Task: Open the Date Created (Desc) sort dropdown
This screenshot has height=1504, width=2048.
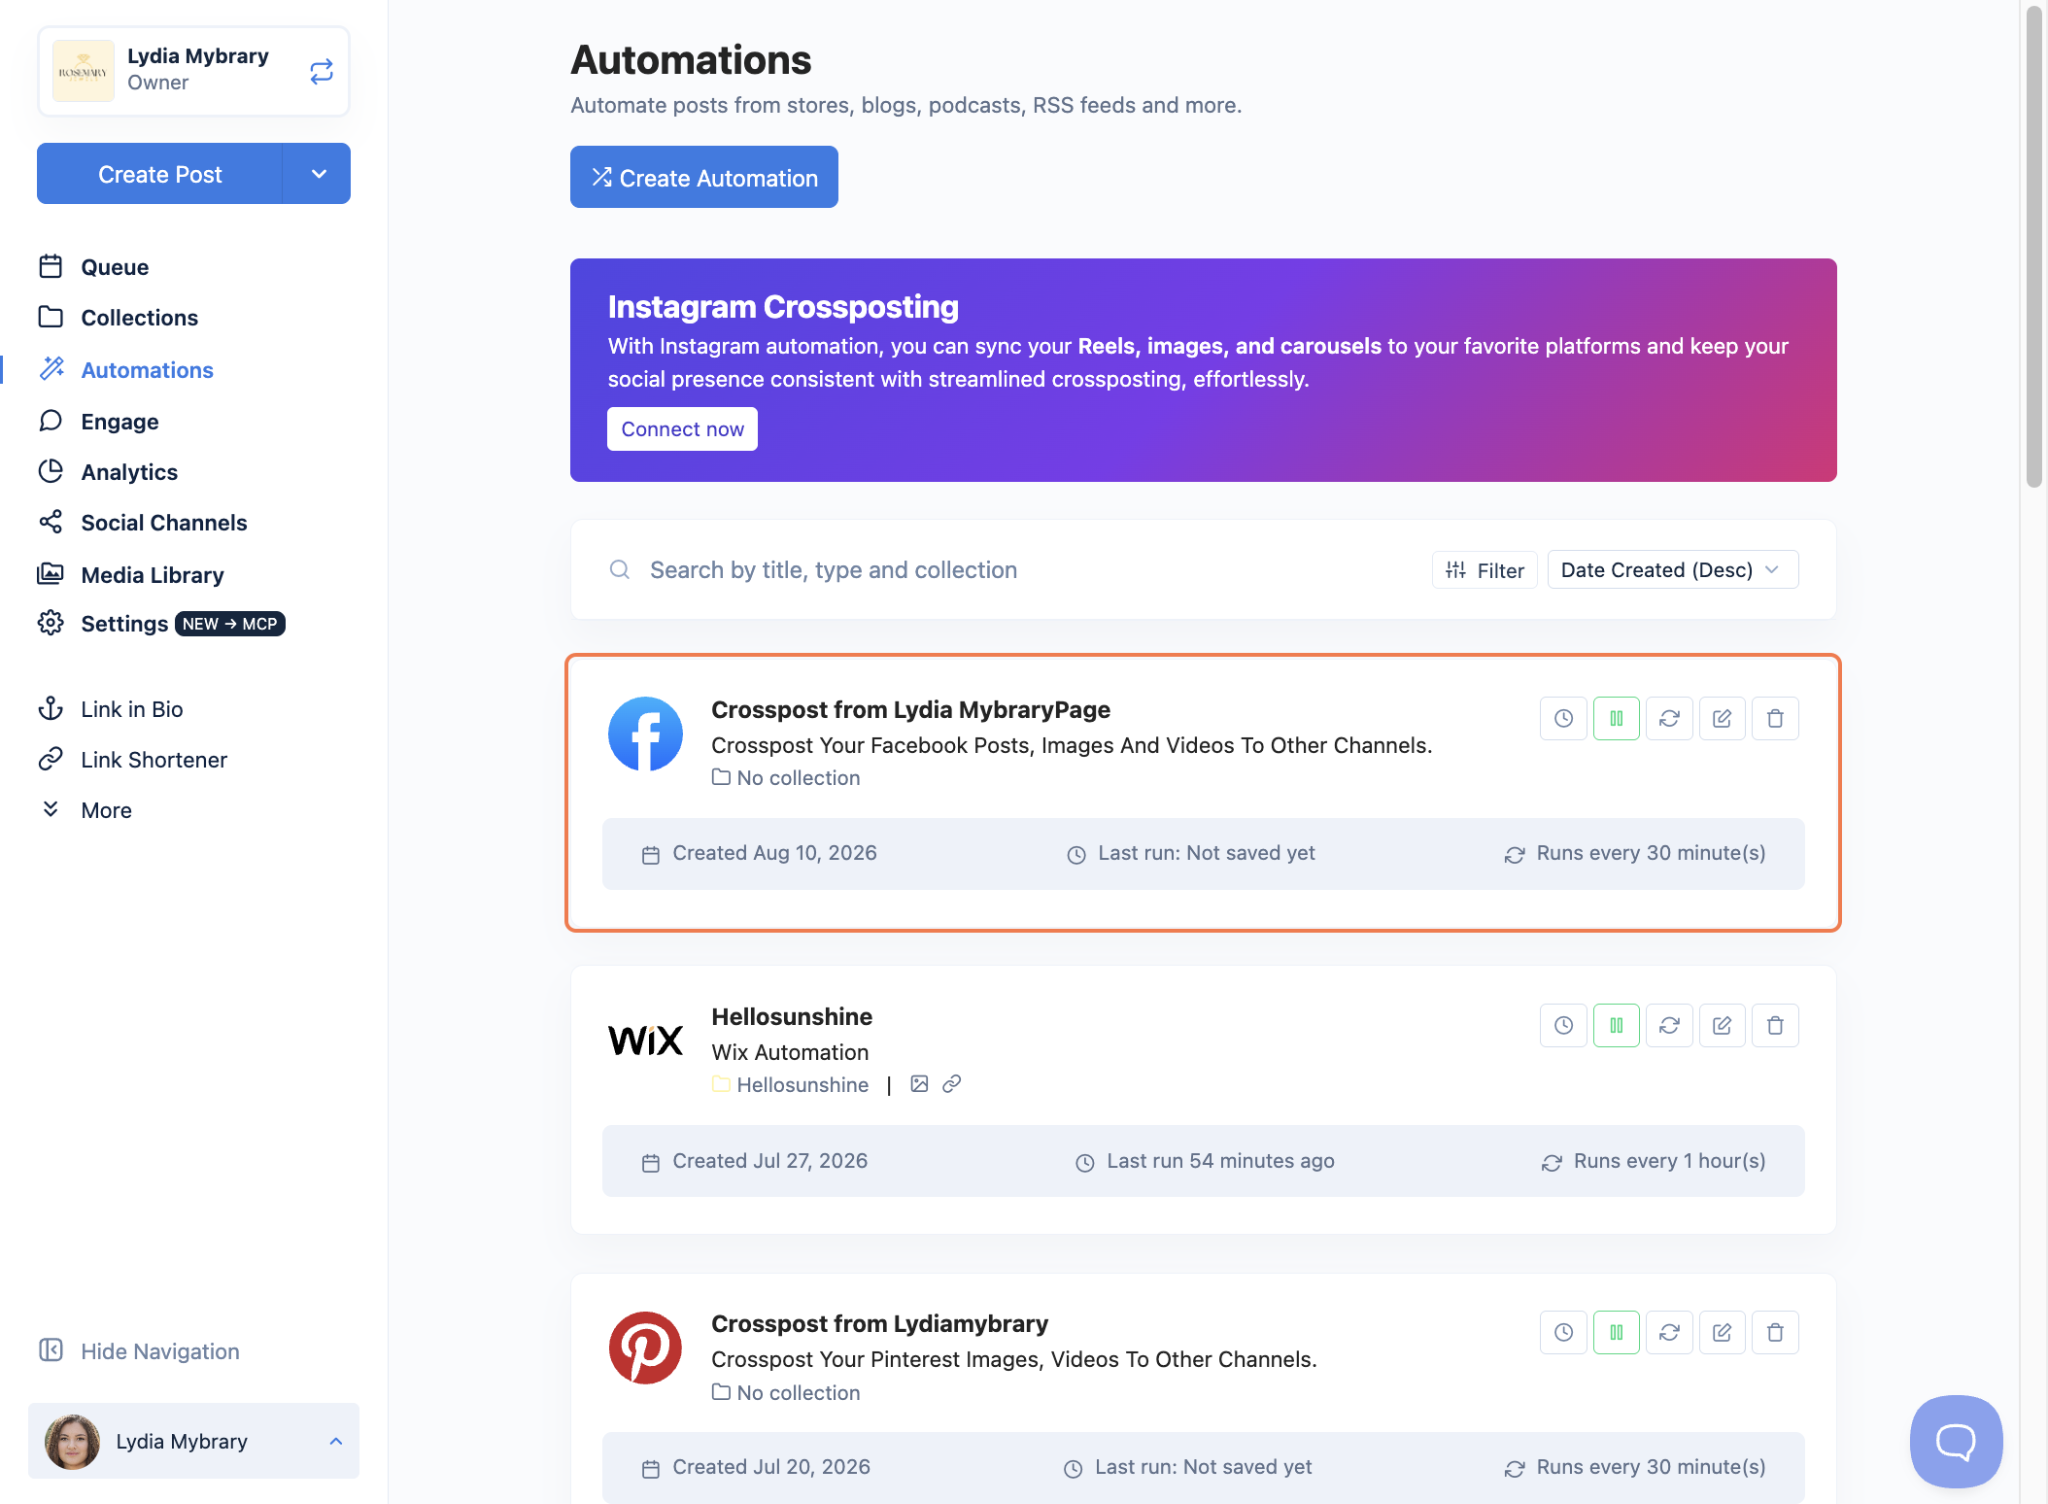Action: 1672,569
